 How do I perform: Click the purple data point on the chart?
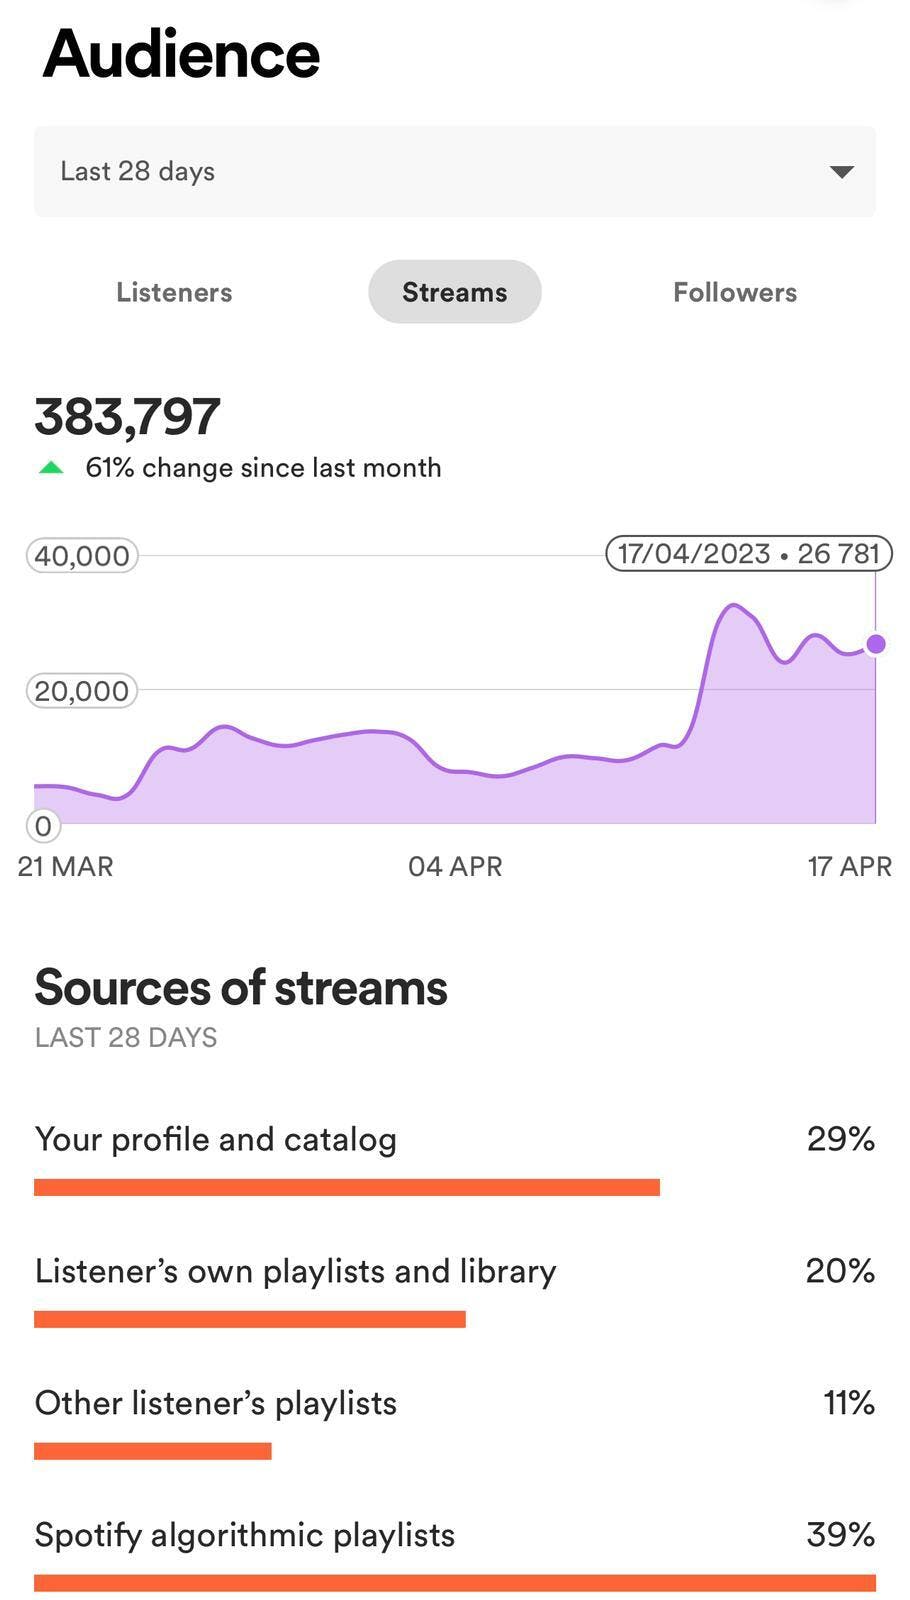tap(875, 644)
